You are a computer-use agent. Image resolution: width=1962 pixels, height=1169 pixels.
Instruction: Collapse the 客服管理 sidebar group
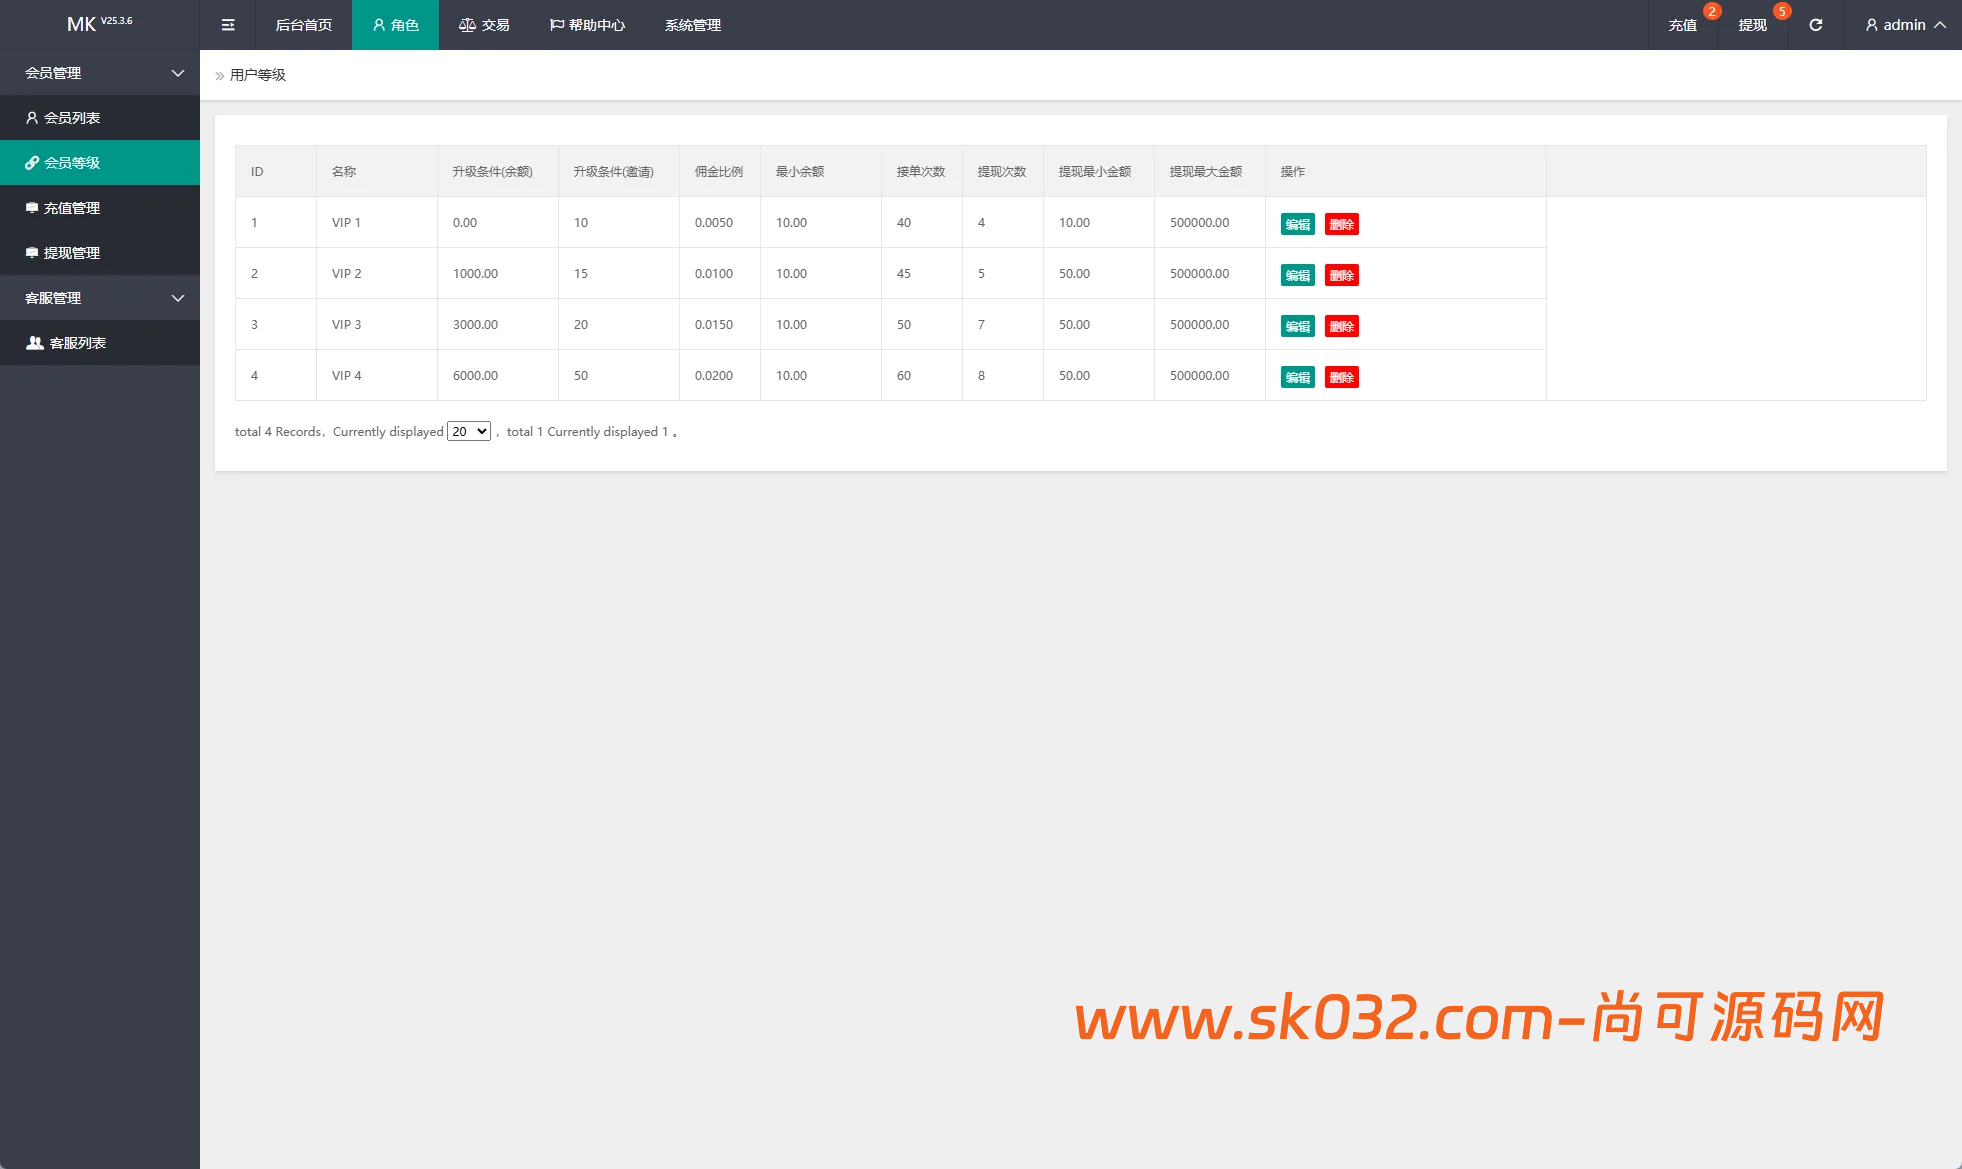tap(100, 298)
